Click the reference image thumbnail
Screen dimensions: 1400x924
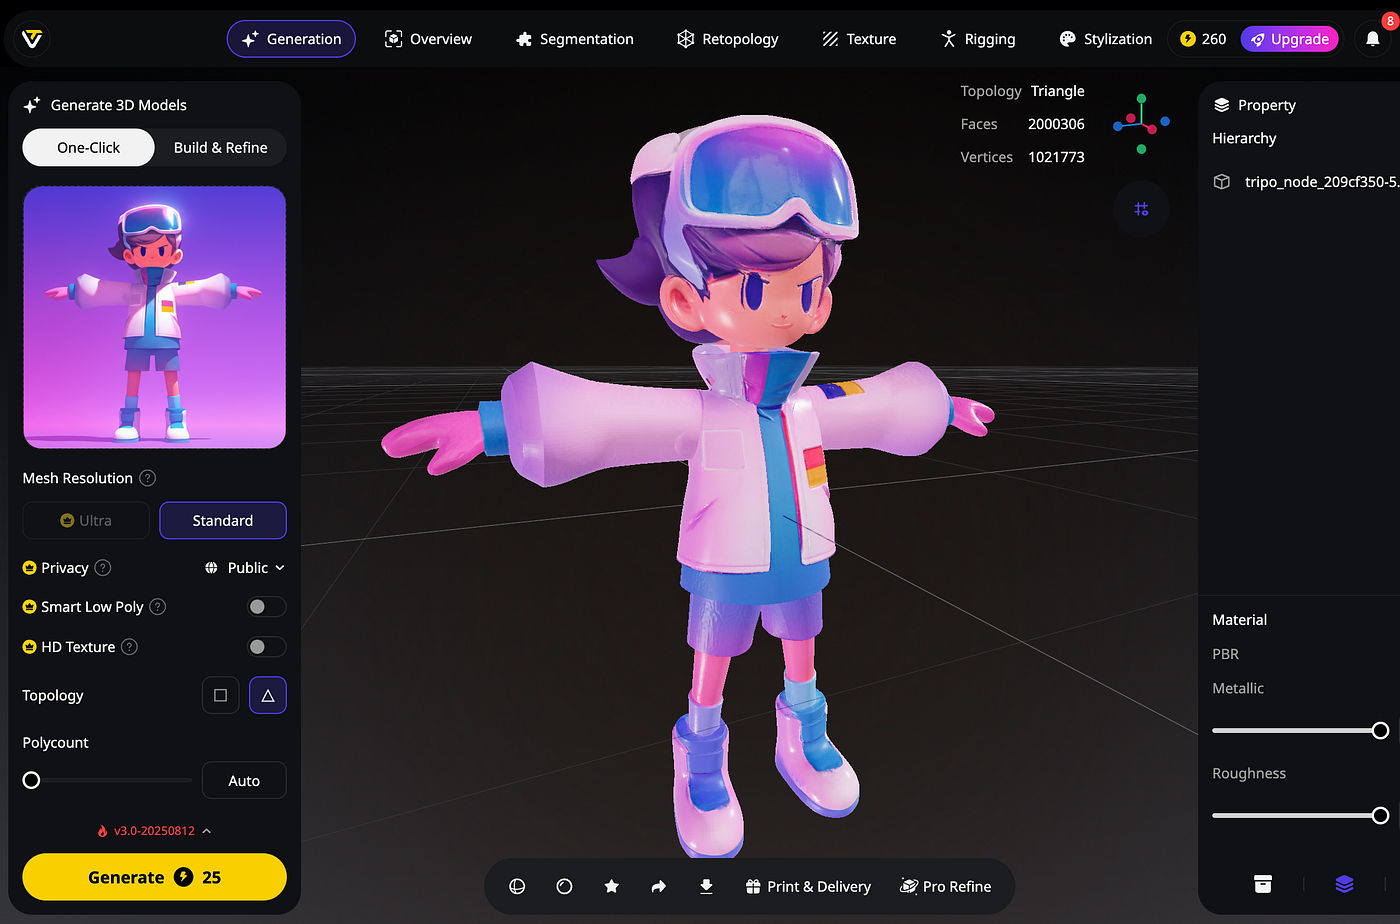click(154, 317)
